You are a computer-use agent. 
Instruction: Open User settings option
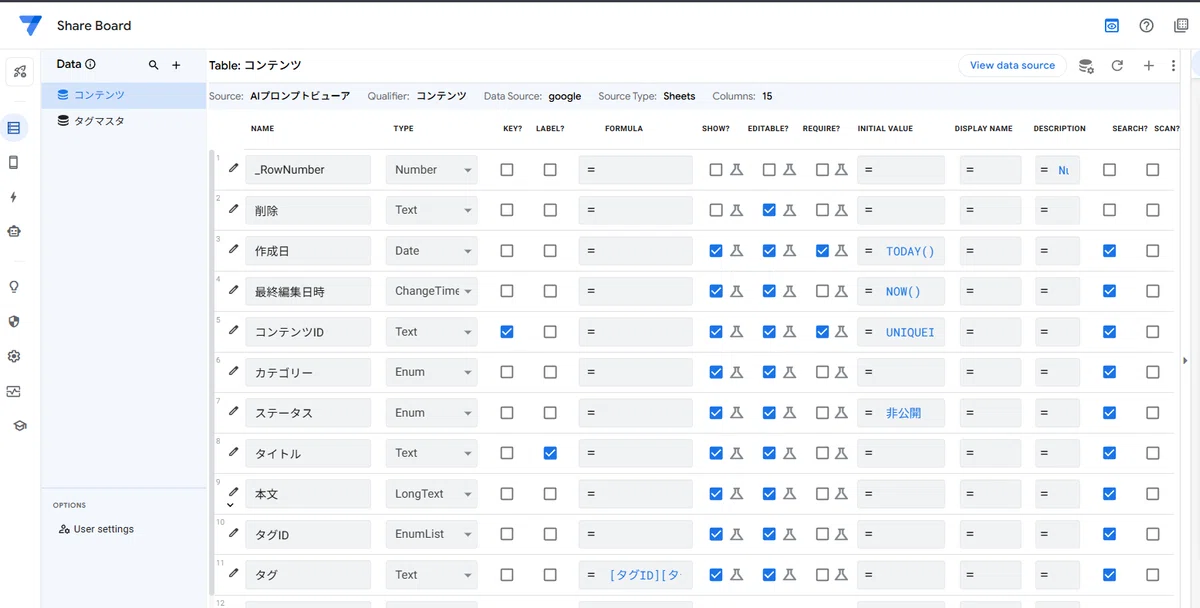point(96,529)
